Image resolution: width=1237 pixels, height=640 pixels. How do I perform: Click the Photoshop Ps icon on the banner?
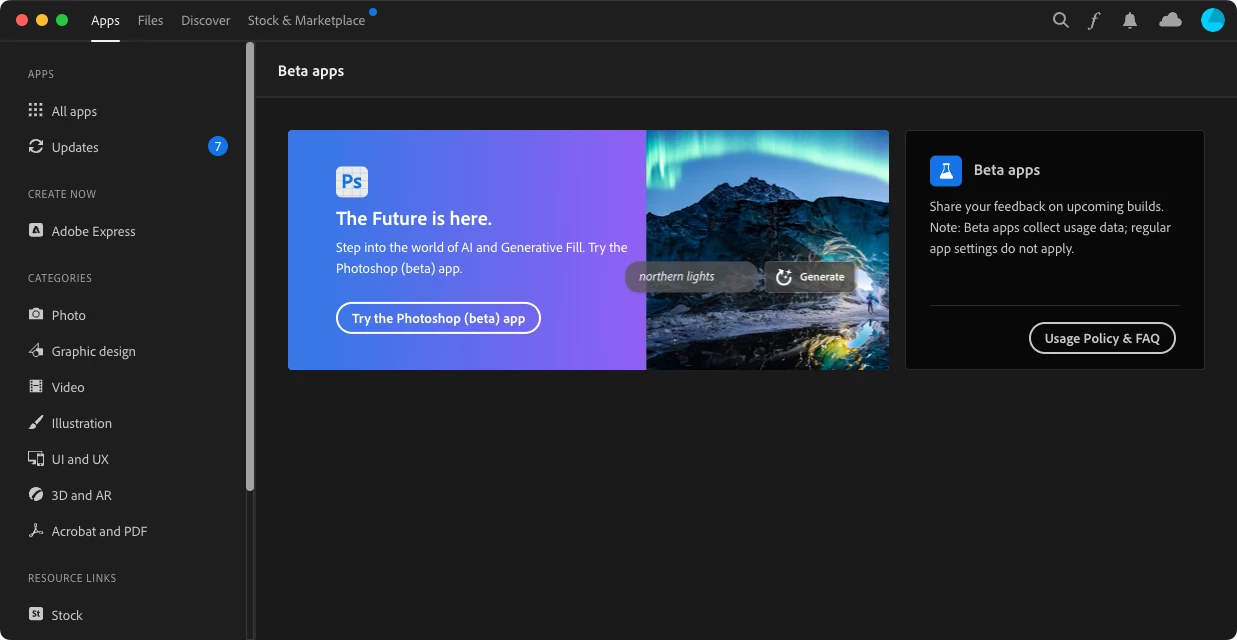[352, 181]
